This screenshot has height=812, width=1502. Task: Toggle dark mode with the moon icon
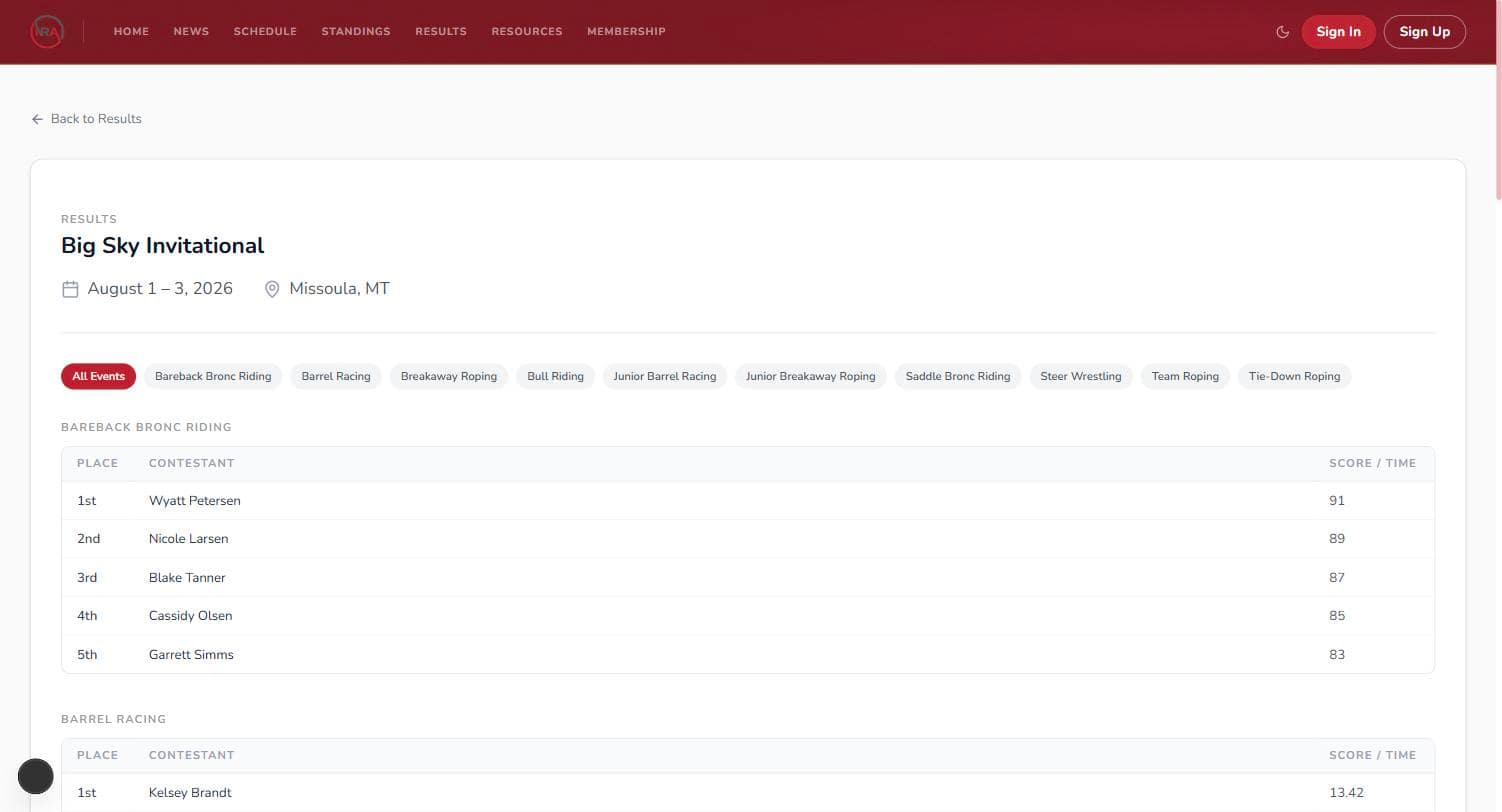coord(1282,32)
